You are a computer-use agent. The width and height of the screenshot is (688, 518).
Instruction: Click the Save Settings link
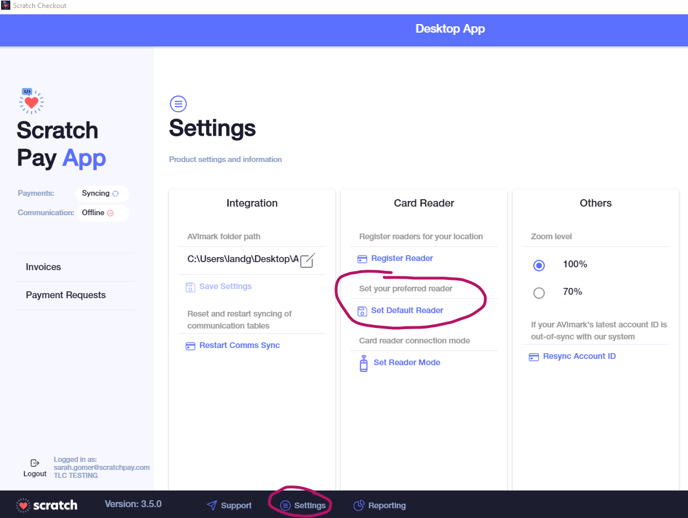[x=226, y=286]
